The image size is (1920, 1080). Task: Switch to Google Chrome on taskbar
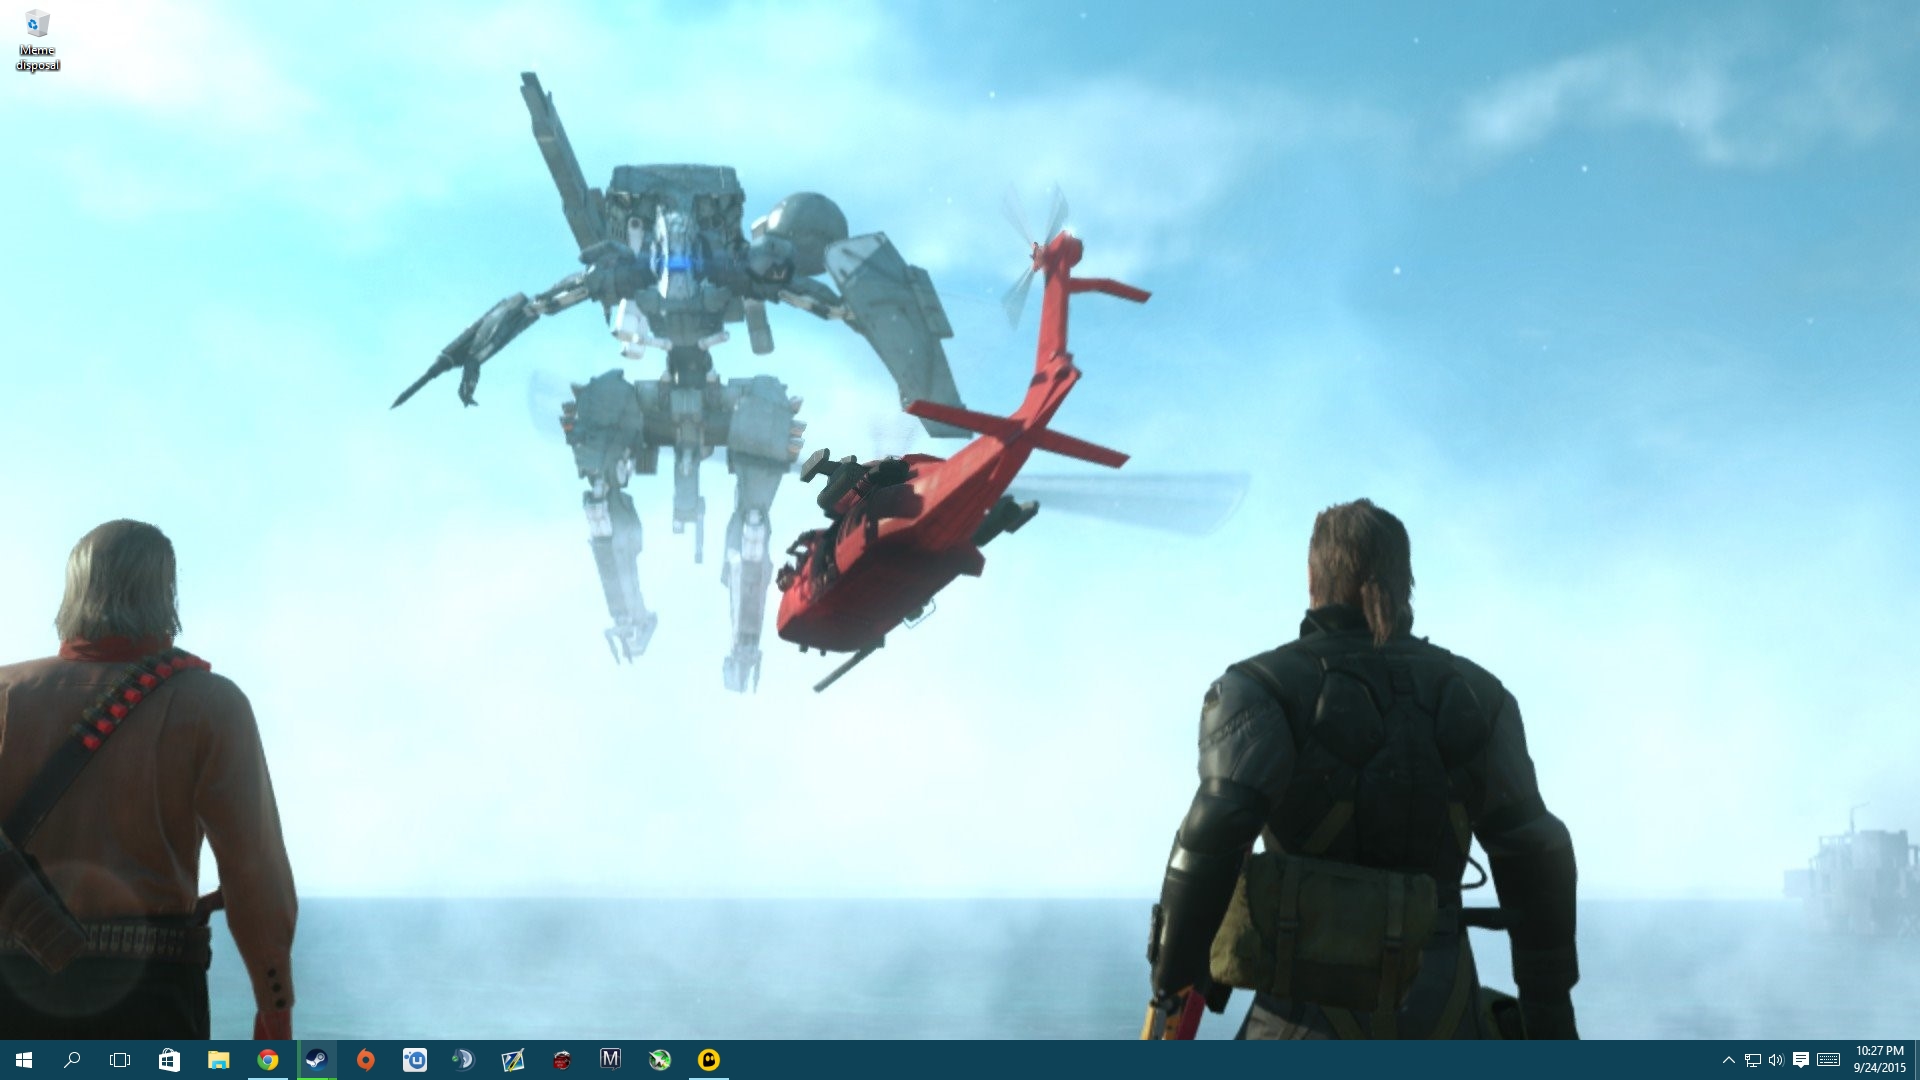(x=267, y=1060)
